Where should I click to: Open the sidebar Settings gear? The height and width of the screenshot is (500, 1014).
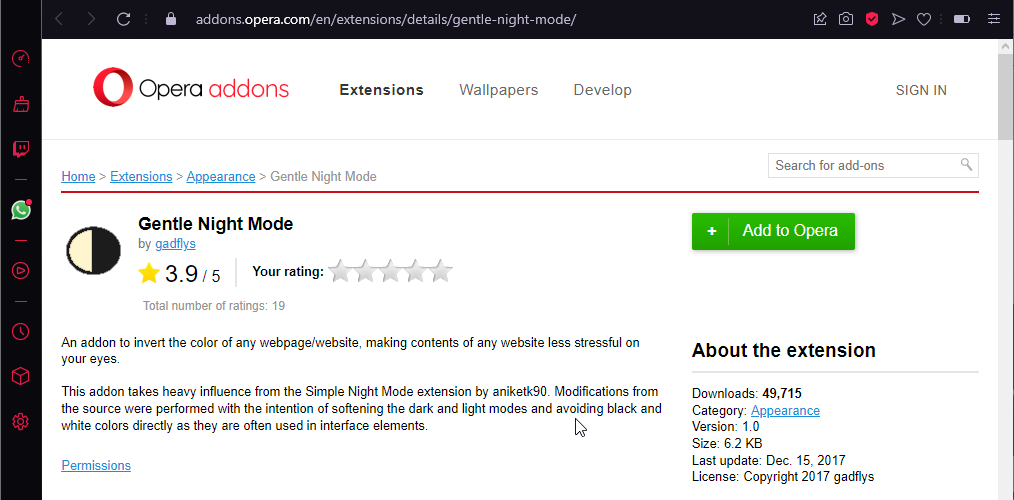click(x=20, y=422)
